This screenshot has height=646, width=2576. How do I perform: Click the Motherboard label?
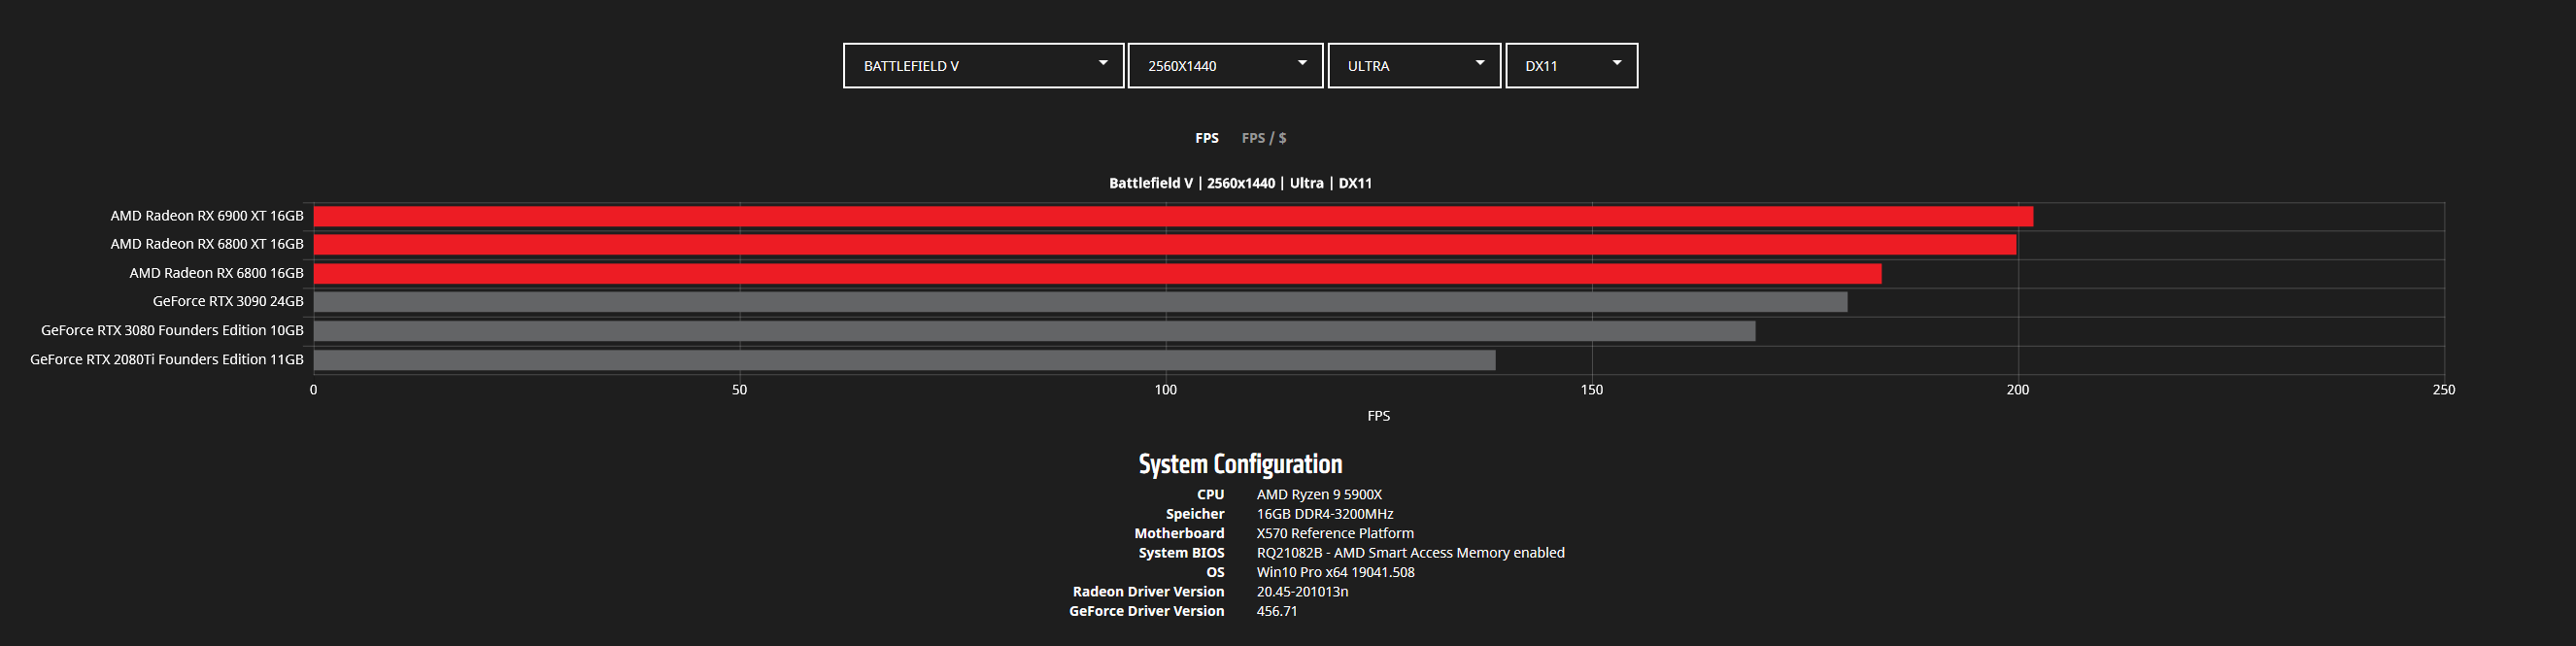(x=1179, y=533)
